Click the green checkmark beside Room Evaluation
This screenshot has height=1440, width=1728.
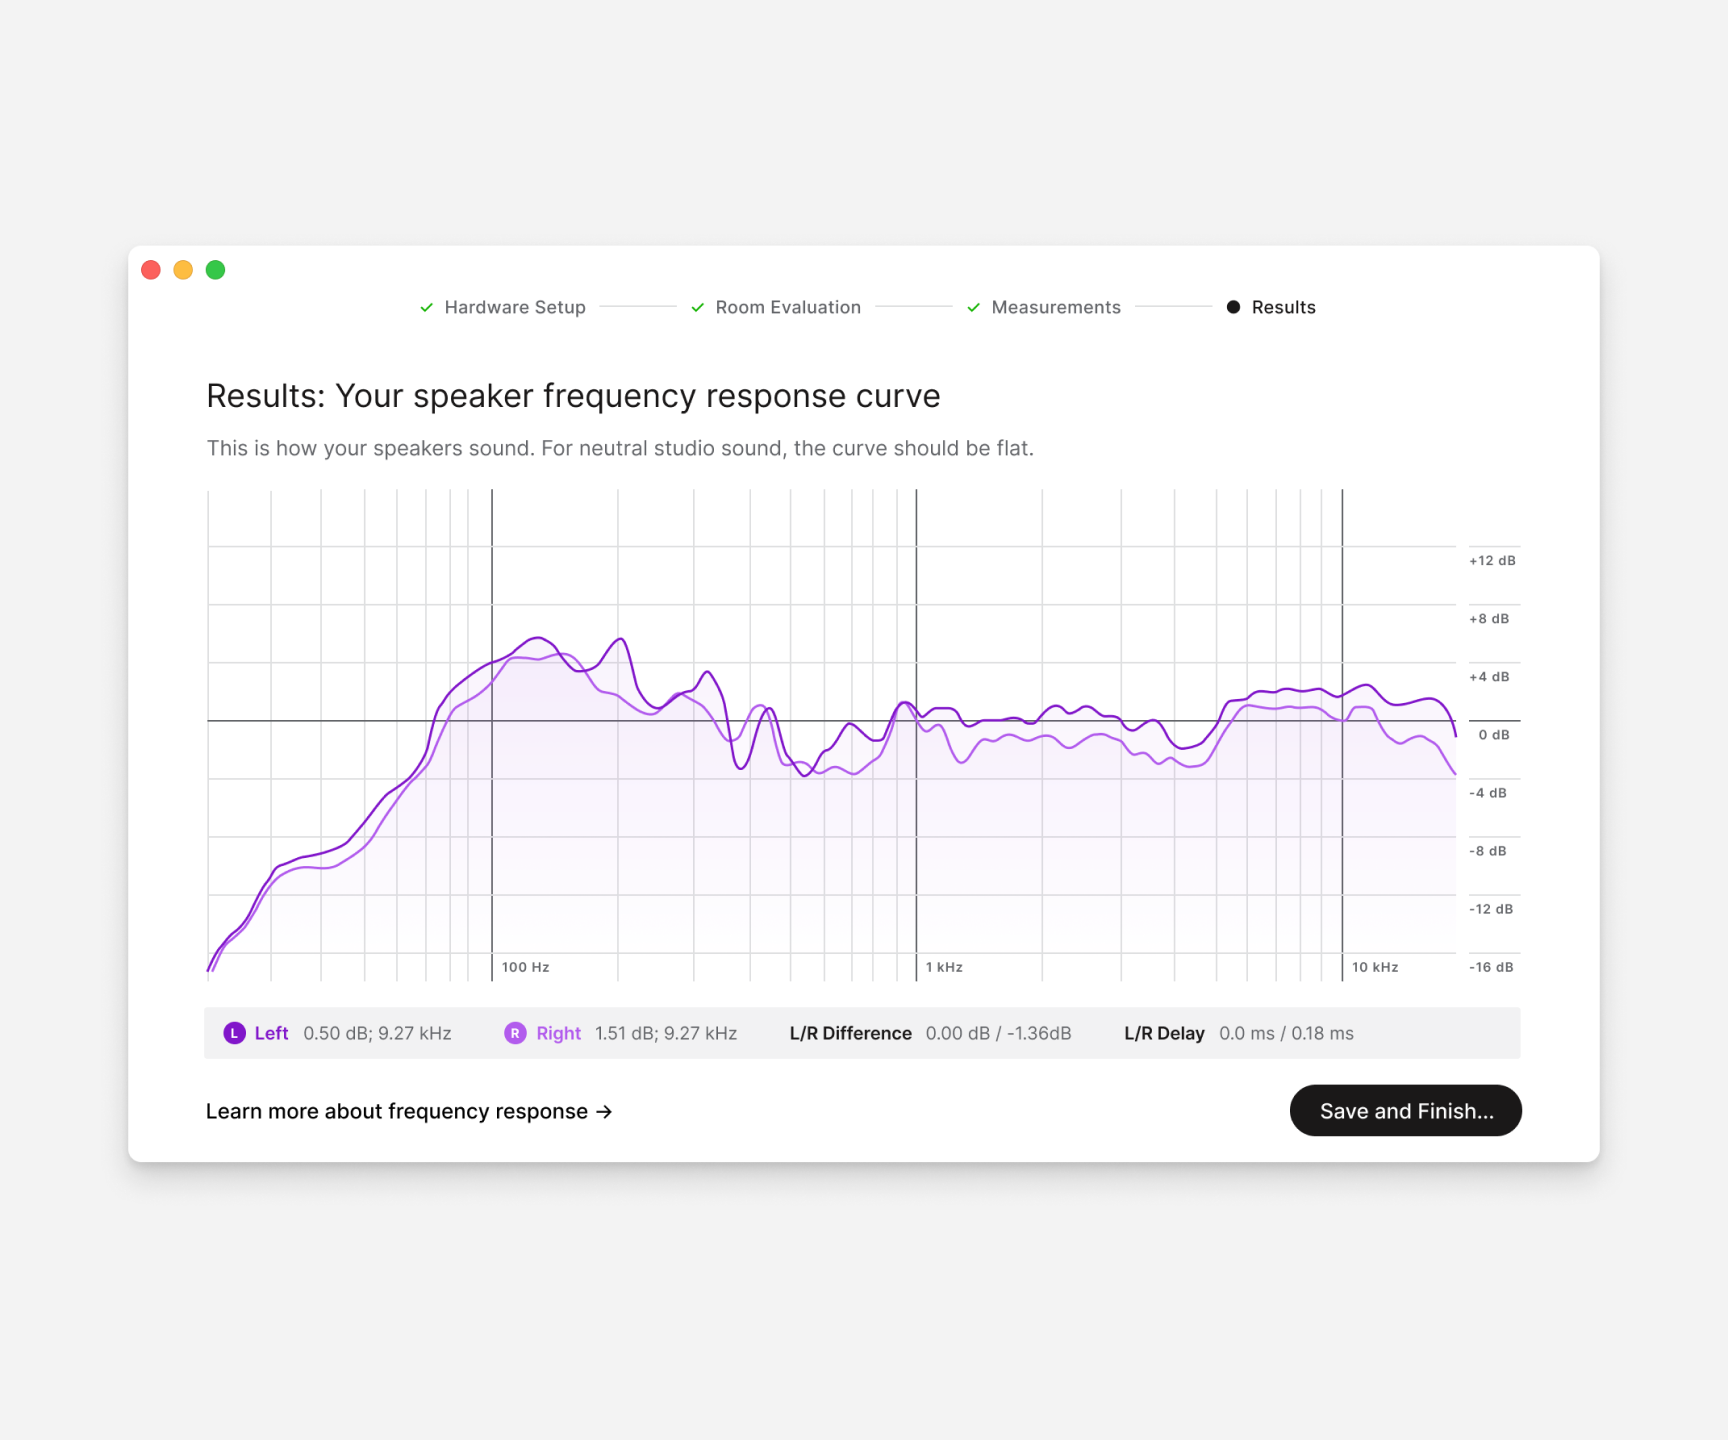[x=697, y=307]
